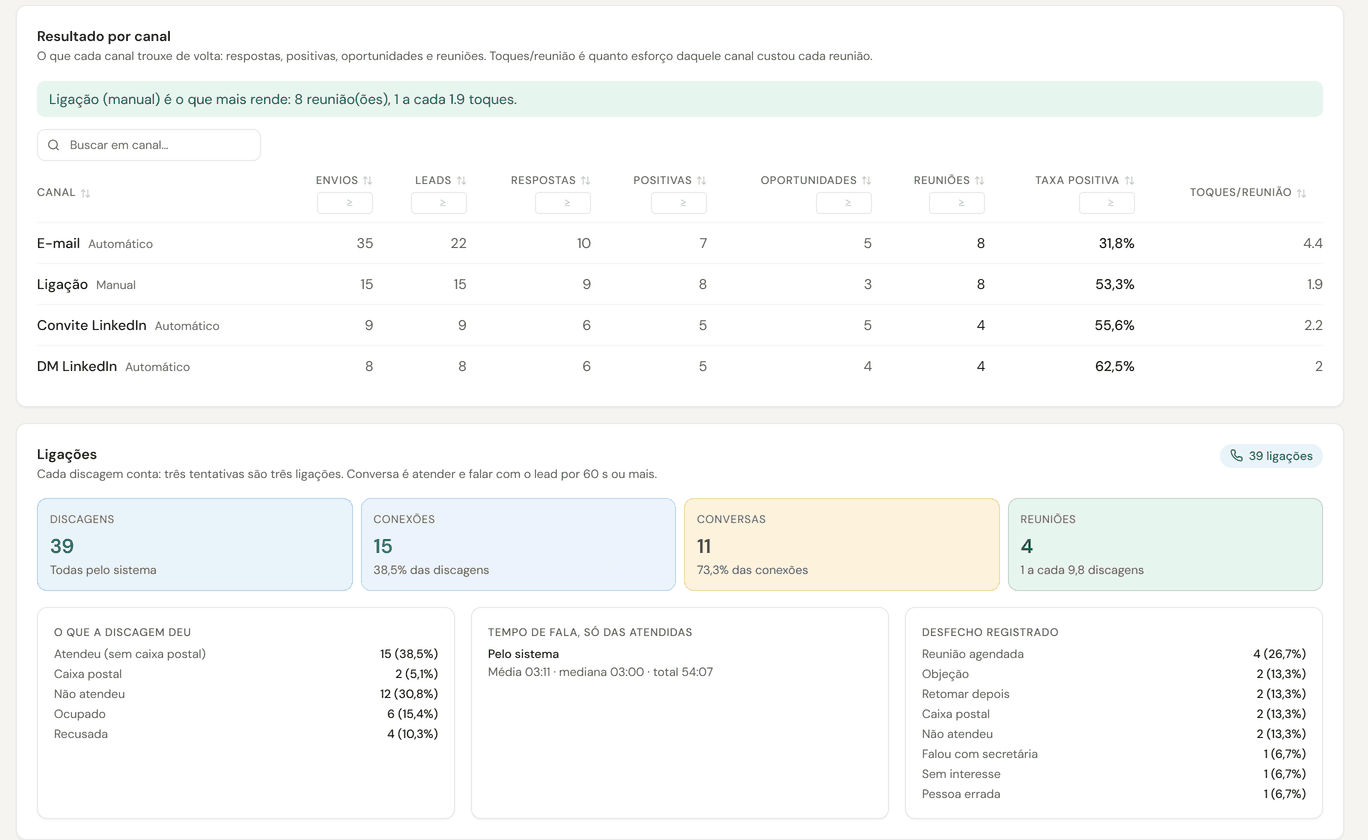This screenshot has width=1368, height=840.
Task: Sort by Leads column arrows
Action: pyautogui.click(x=461, y=181)
